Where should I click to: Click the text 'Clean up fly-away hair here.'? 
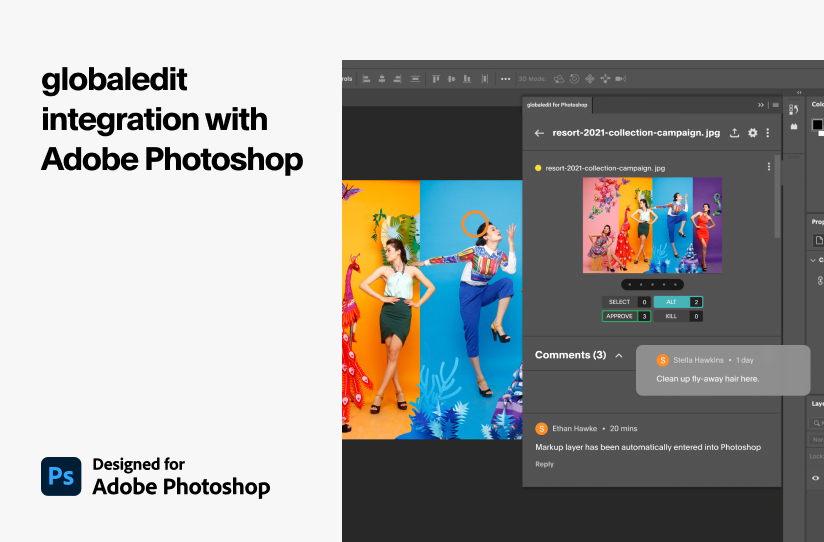click(x=707, y=379)
